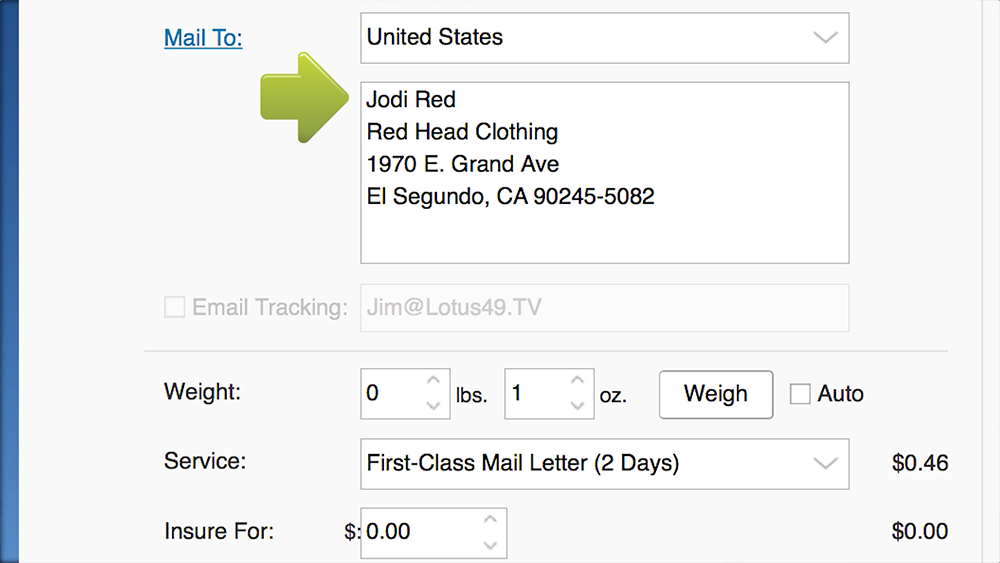The width and height of the screenshot is (1000, 563).
Task: Select the First-Class Mail Letter service field
Action: pyautogui.click(x=604, y=464)
